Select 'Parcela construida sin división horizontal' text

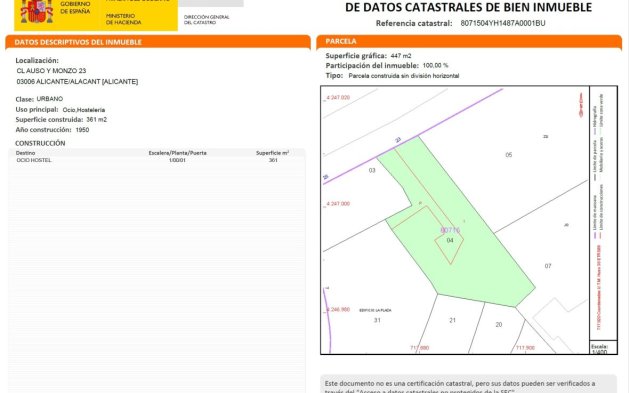tap(404, 76)
